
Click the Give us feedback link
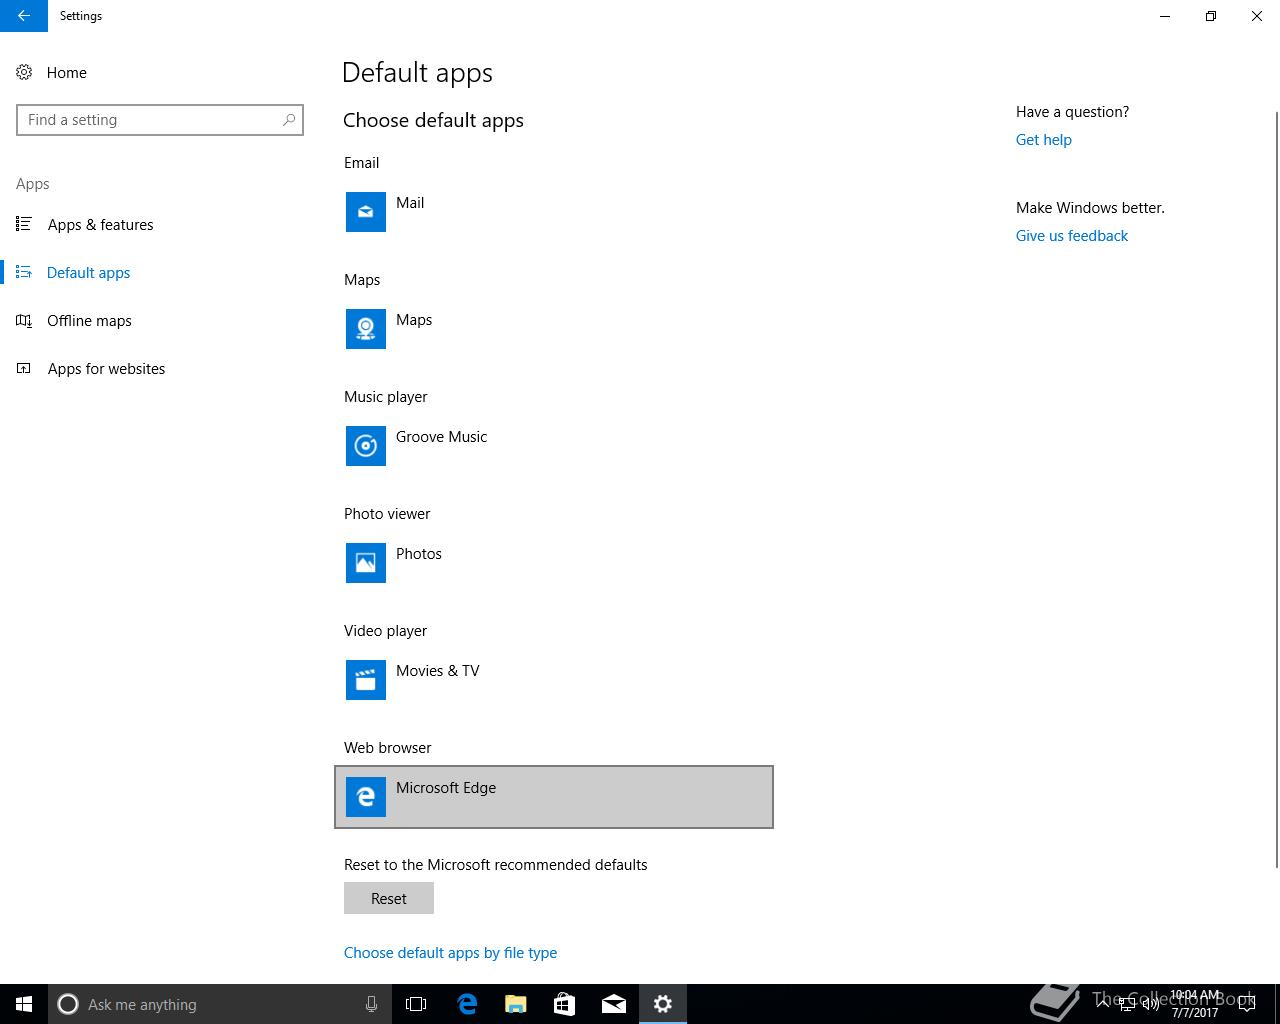point(1071,236)
